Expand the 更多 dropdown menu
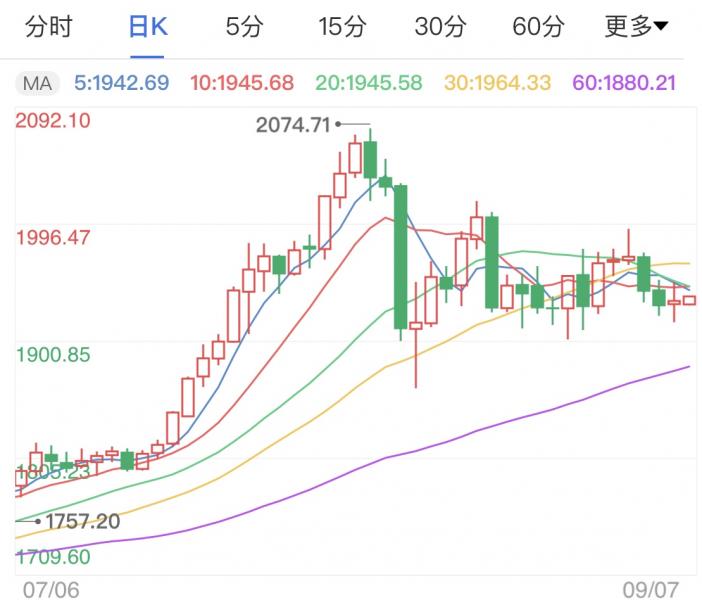Image resolution: width=702 pixels, height=600 pixels. coord(637,27)
